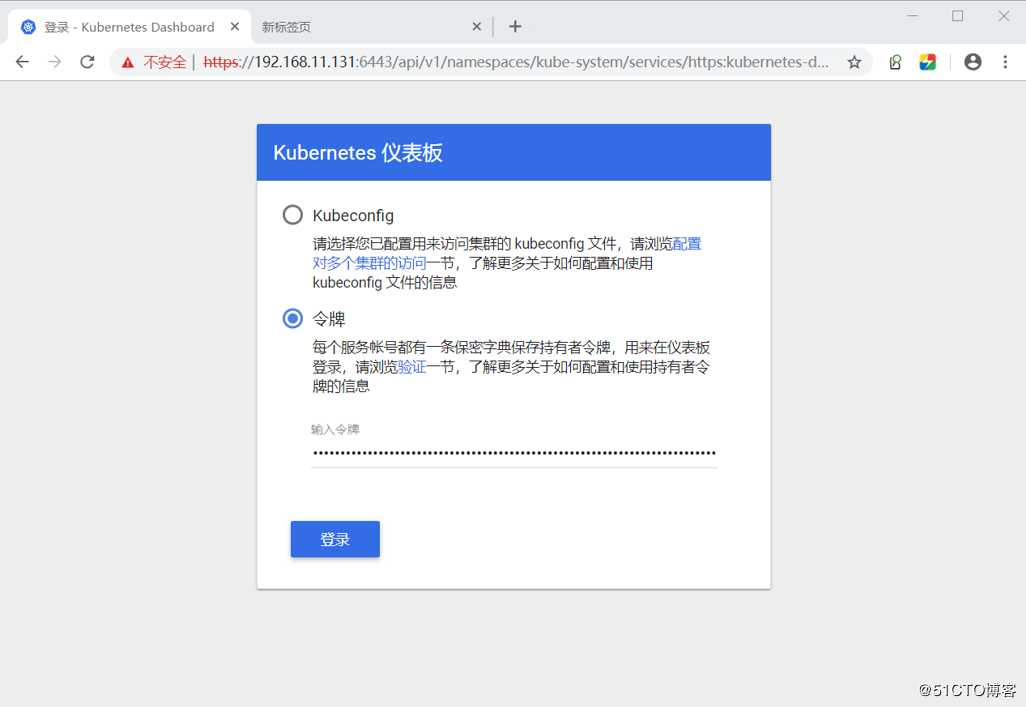This screenshot has height=707, width=1026.
Task: Open a new tab with plus icon
Action: click(x=515, y=26)
